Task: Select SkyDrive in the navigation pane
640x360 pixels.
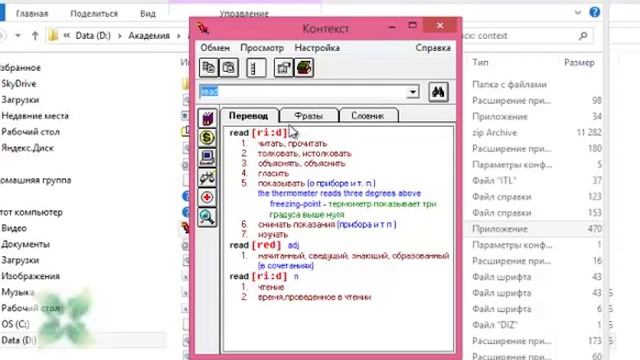Action: 19,84
